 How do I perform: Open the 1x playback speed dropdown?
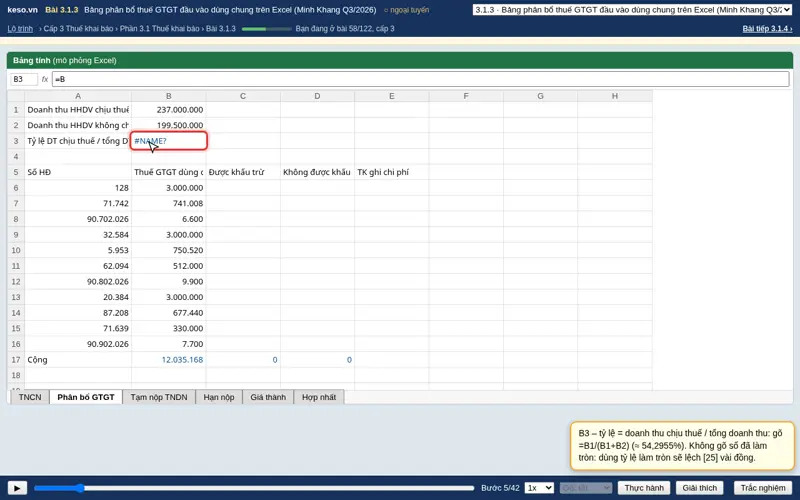click(x=539, y=488)
